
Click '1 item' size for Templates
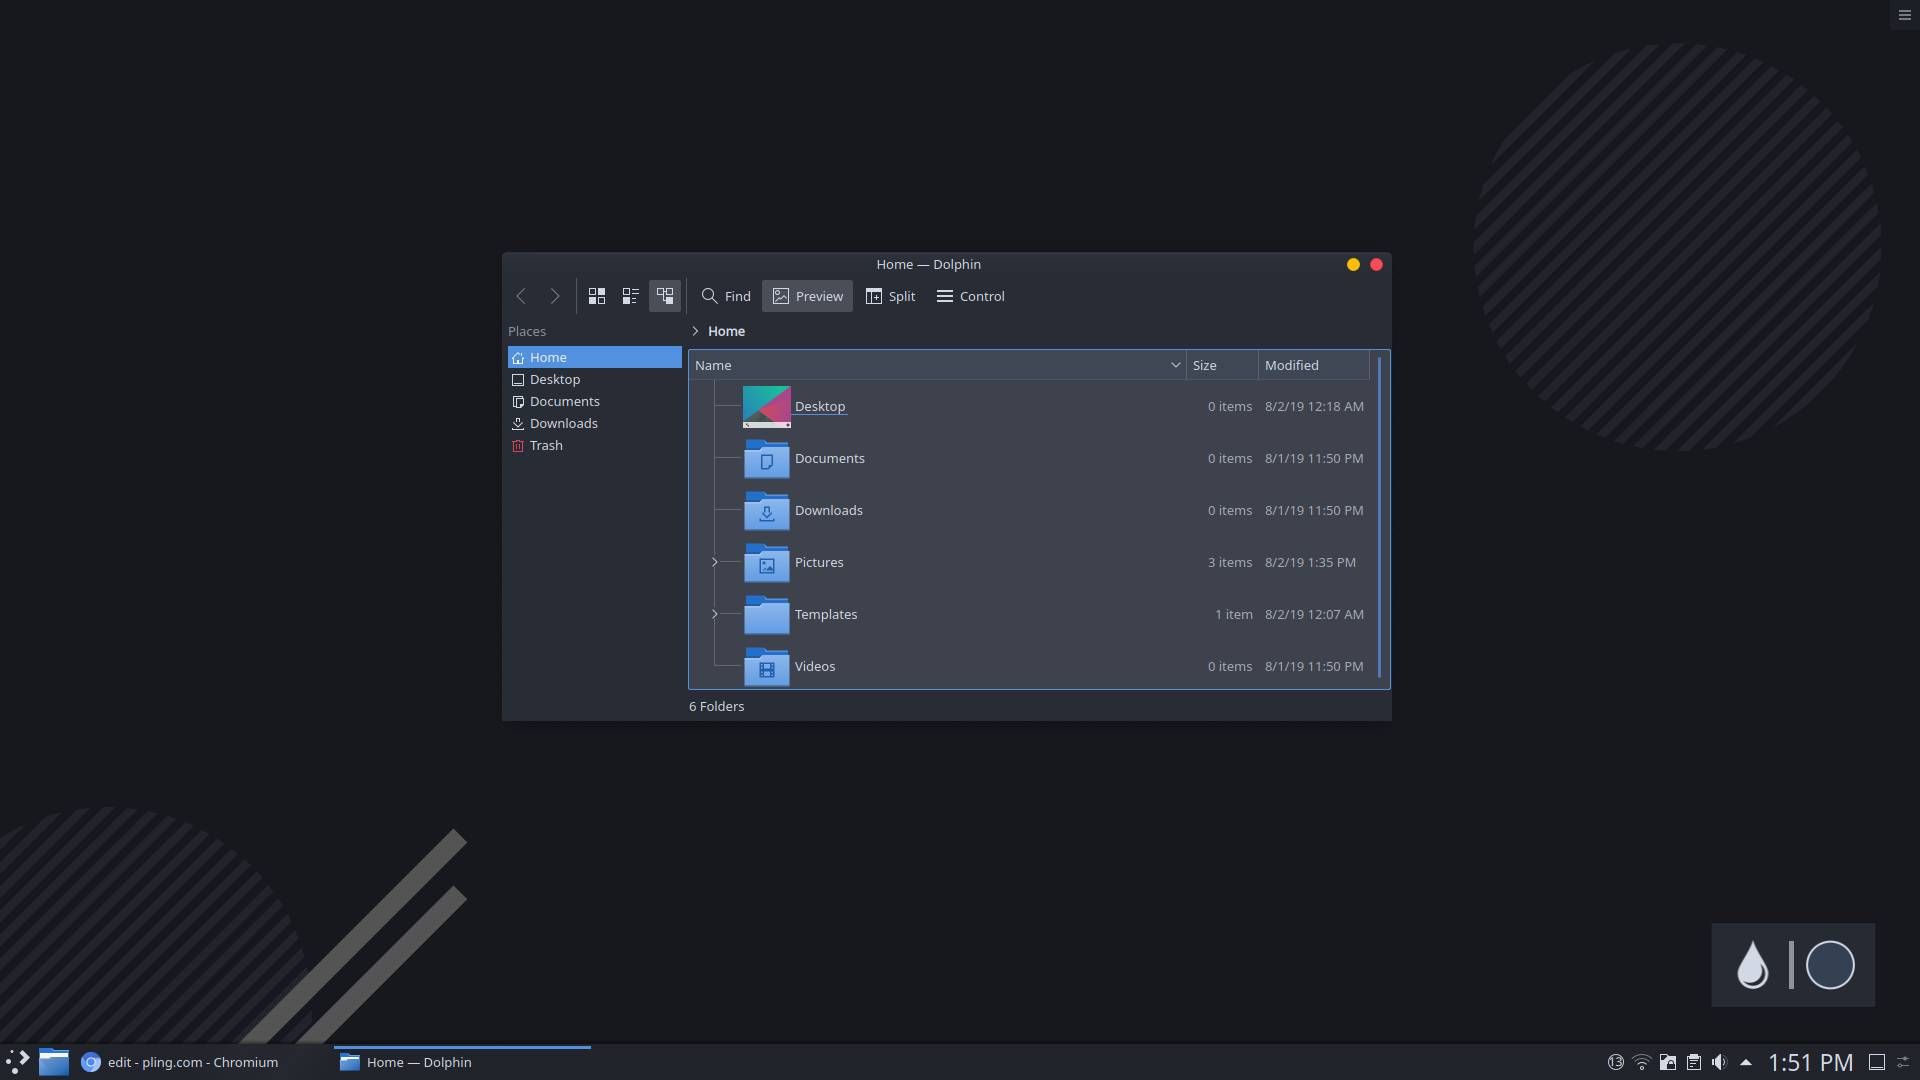1234,614
